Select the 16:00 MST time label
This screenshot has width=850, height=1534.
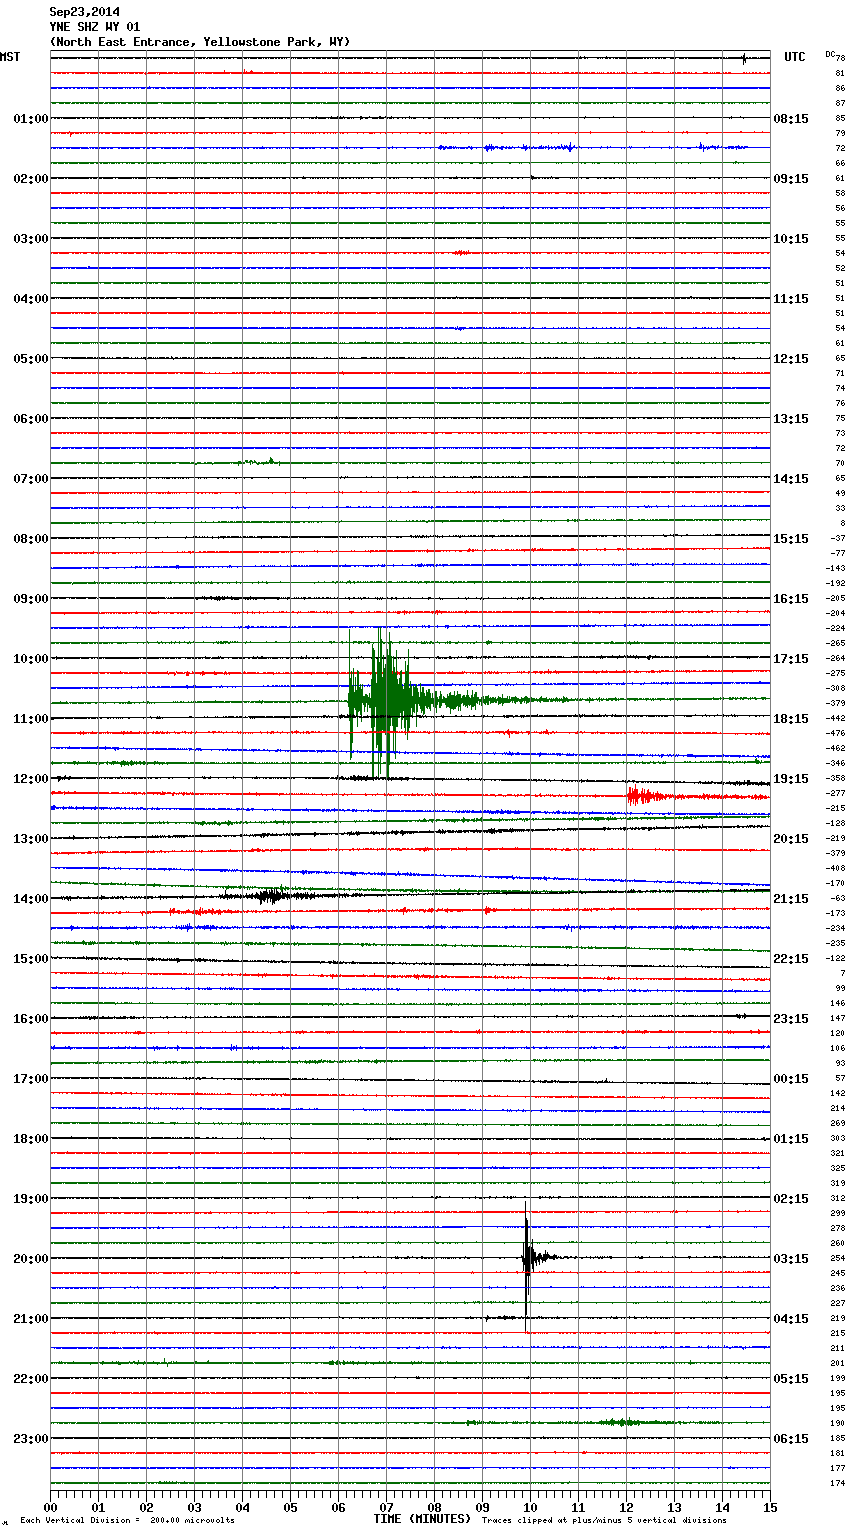pos(31,1019)
